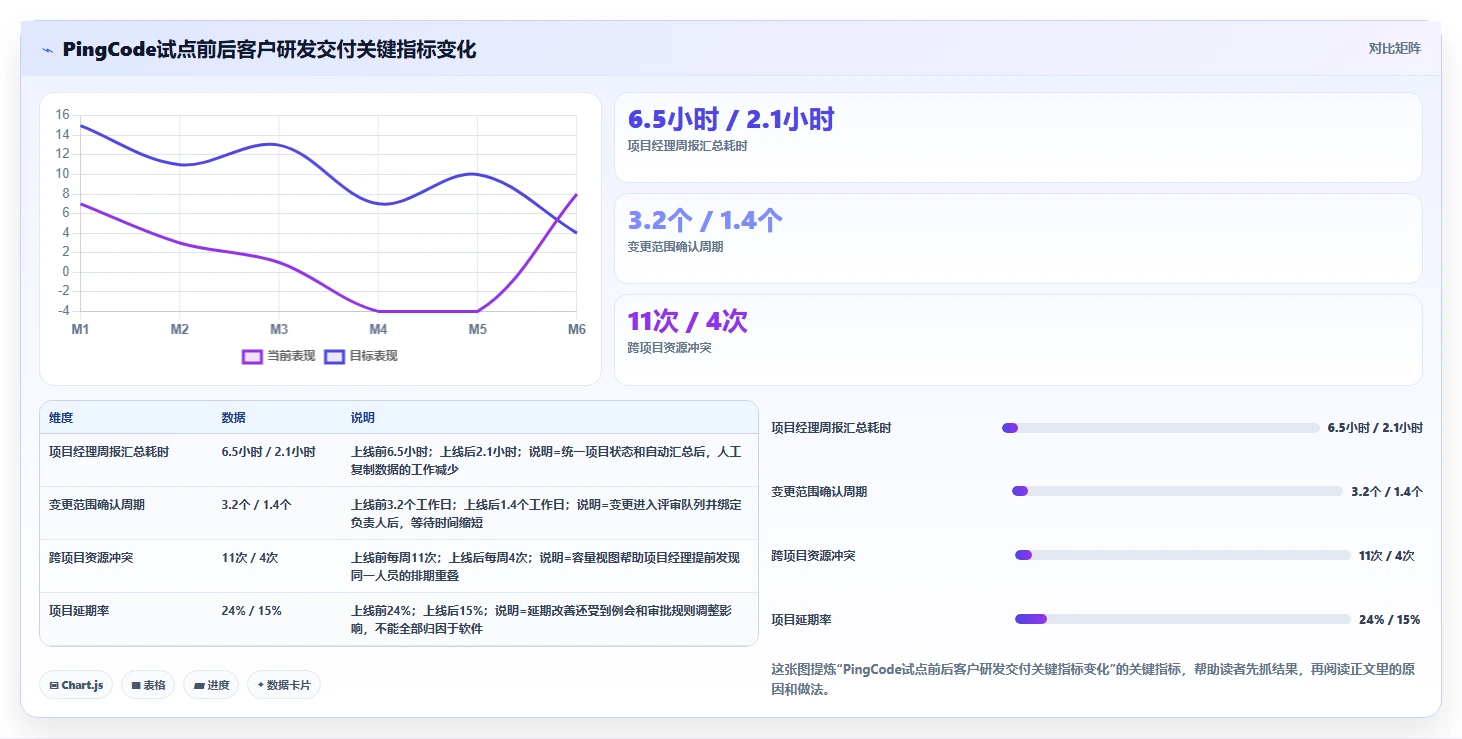Select the 跨项目资源冲突 label beside its progress bar

click(813, 556)
